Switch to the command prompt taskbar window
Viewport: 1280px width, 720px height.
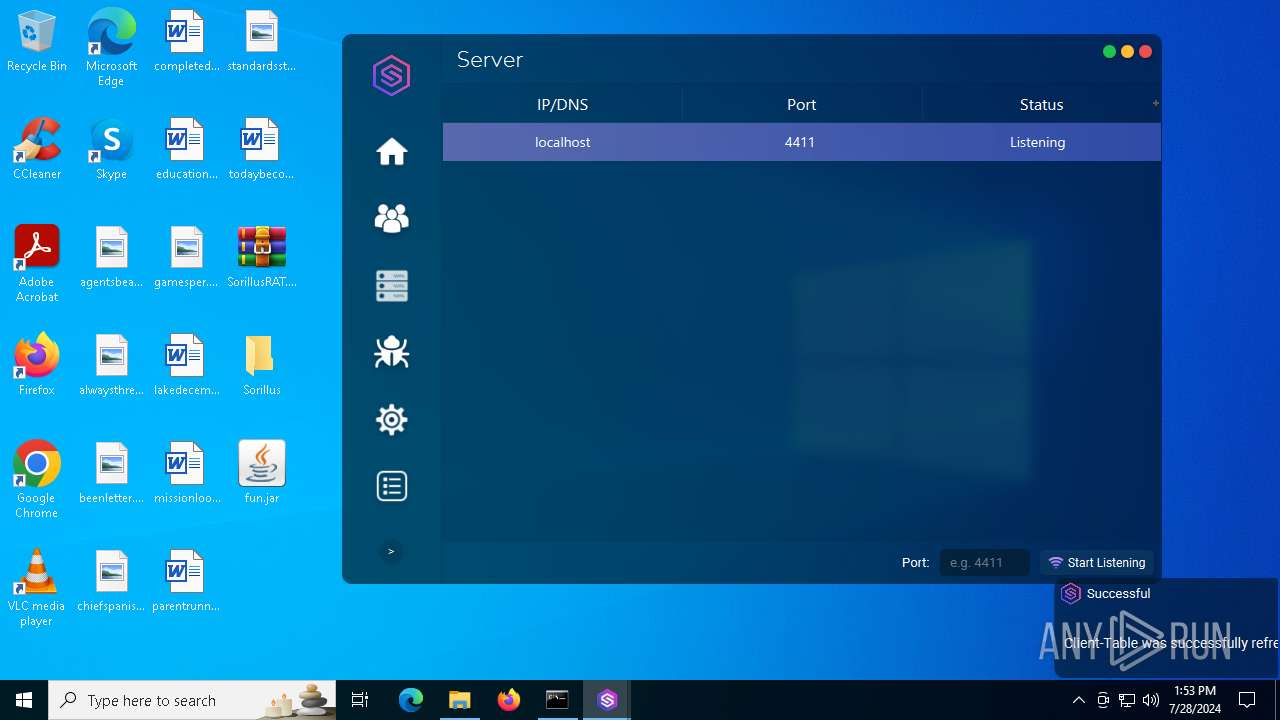coord(558,700)
